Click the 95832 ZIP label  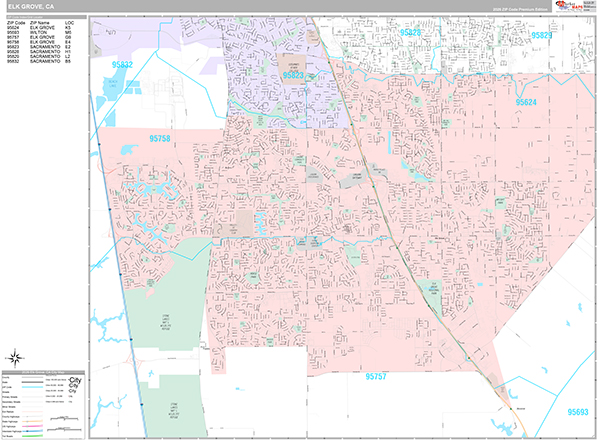pyautogui.click(x=122, y=65)
